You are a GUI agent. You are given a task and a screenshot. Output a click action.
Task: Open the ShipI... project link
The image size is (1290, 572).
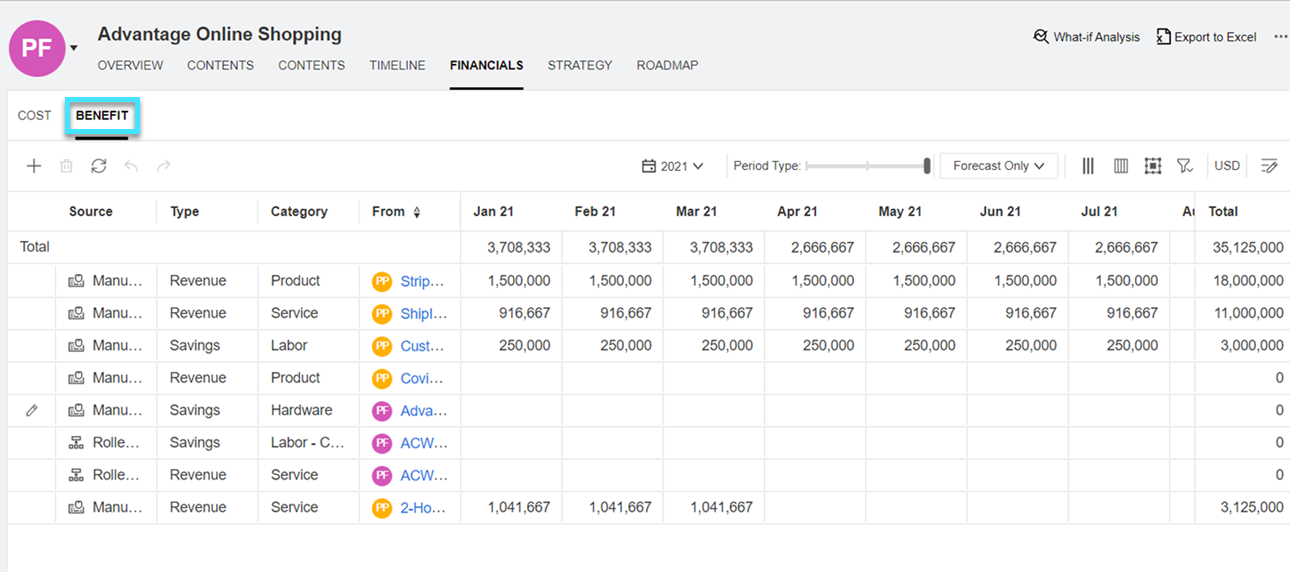pos(422,313)
